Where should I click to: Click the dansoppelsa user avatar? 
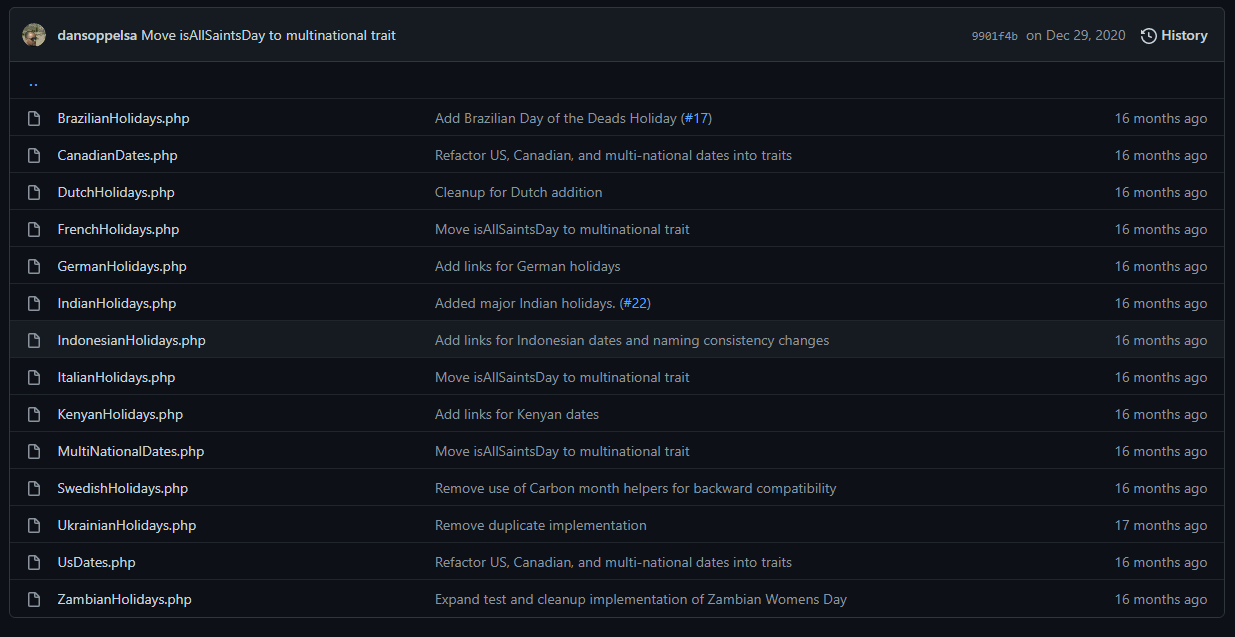click(x=34, y=35)
